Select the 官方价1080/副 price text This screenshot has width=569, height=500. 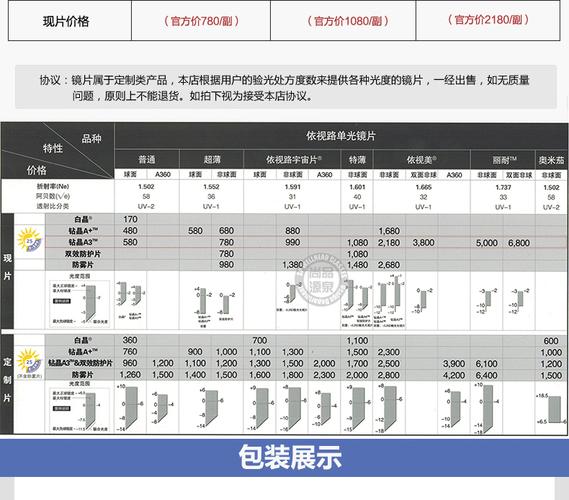click(x=348, y=21)
